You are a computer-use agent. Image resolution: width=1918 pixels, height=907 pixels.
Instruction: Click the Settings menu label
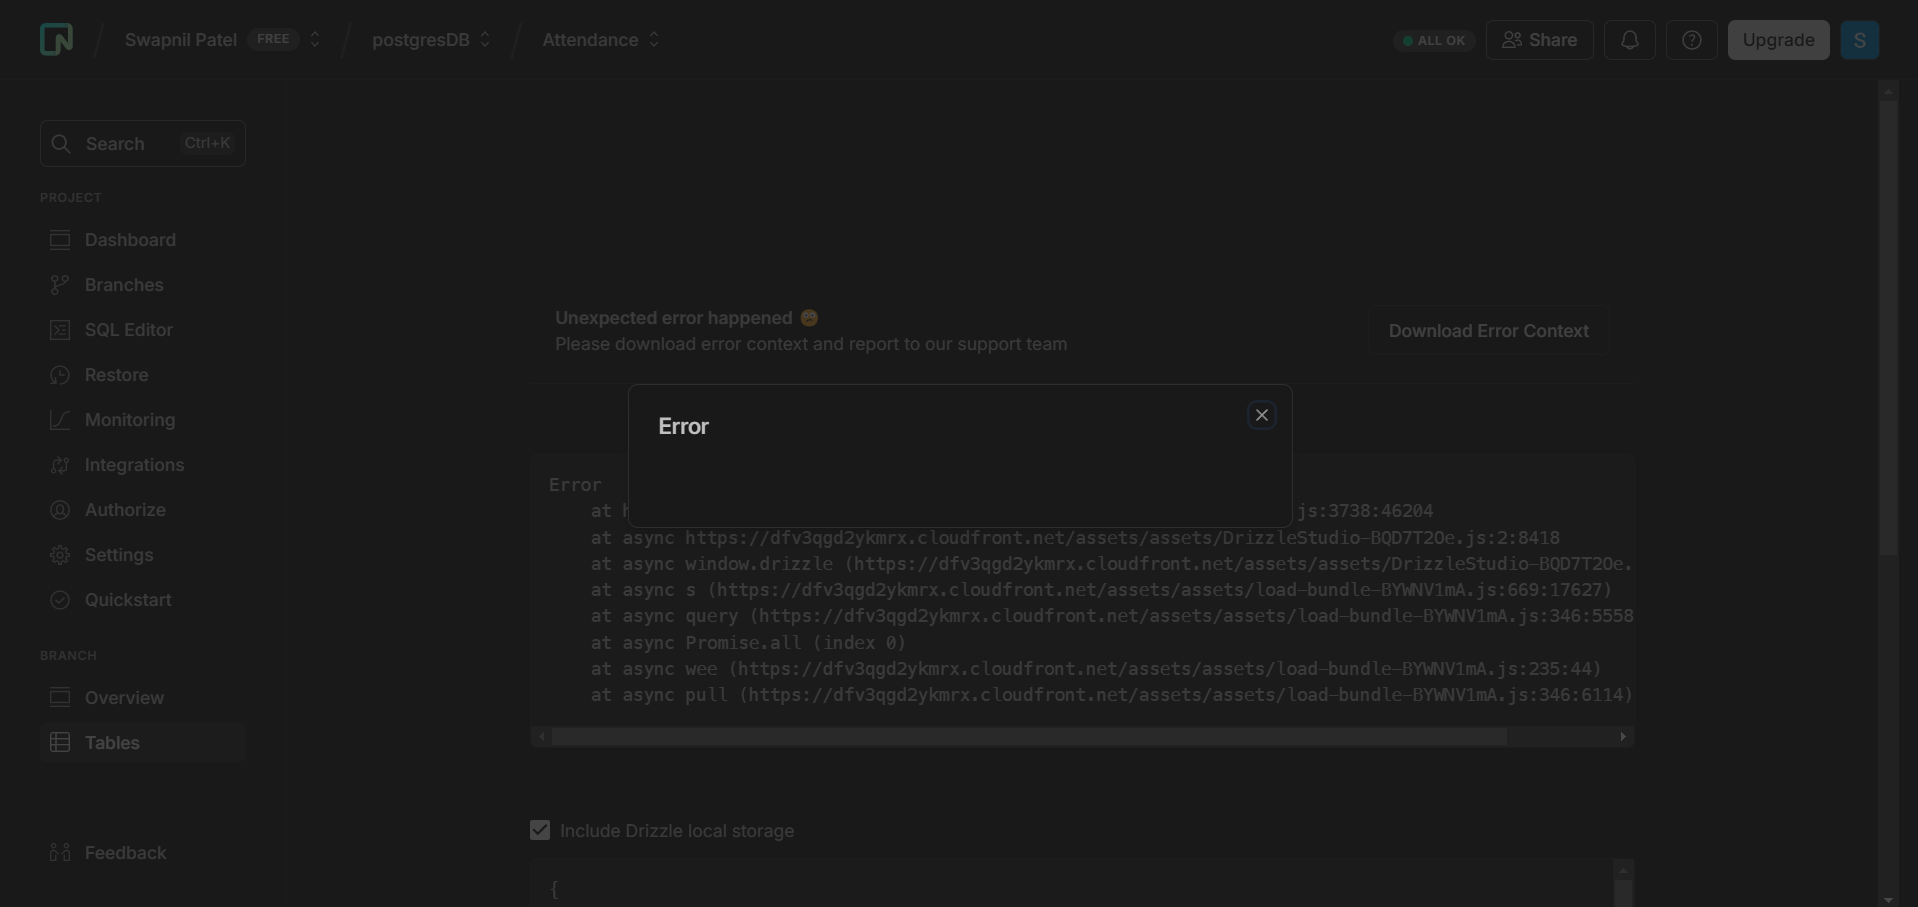point(119,555)
